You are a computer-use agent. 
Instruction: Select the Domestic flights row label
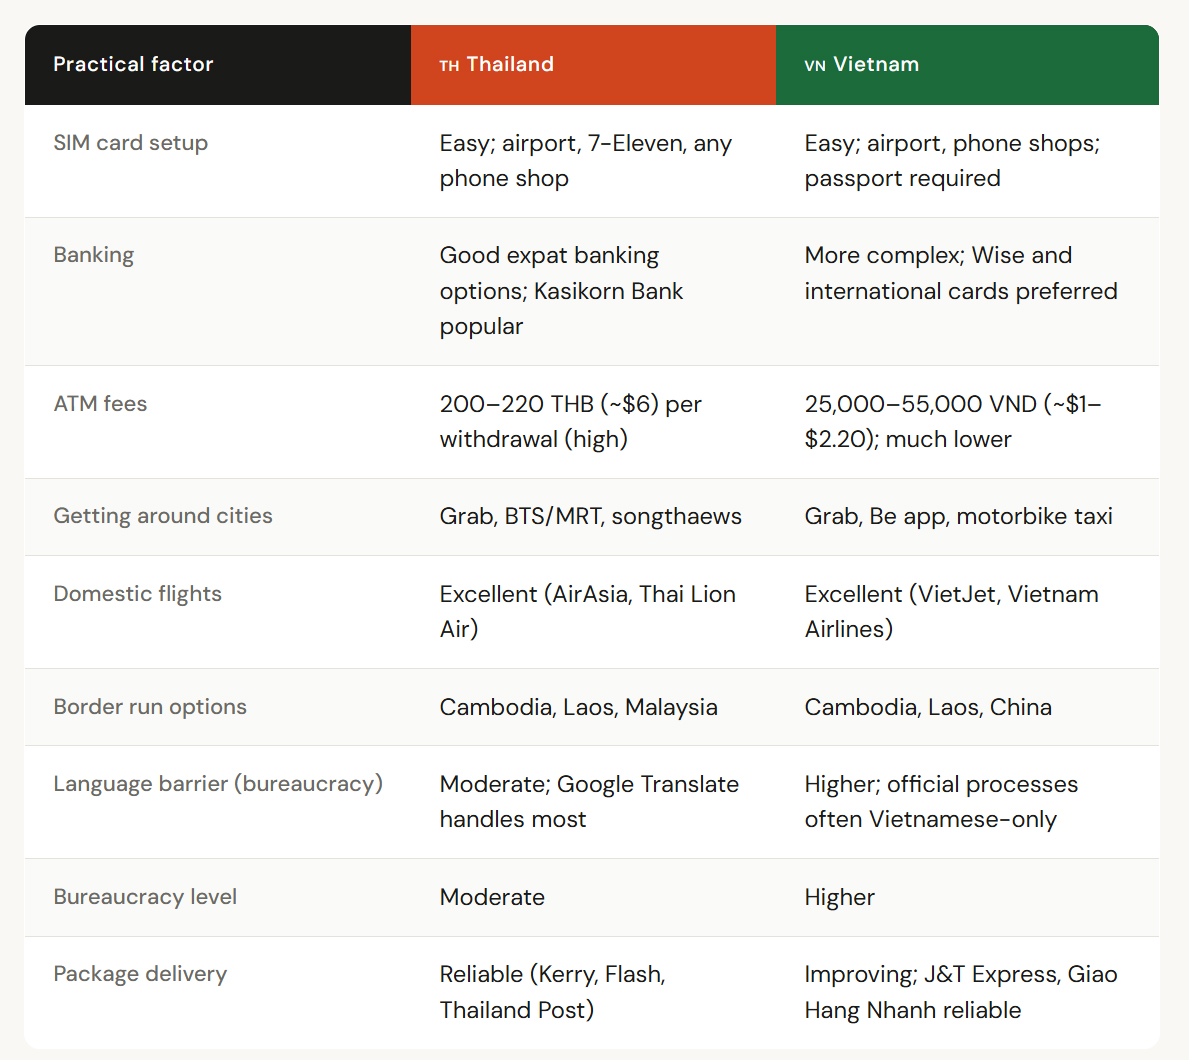click(x=138, y=594)
